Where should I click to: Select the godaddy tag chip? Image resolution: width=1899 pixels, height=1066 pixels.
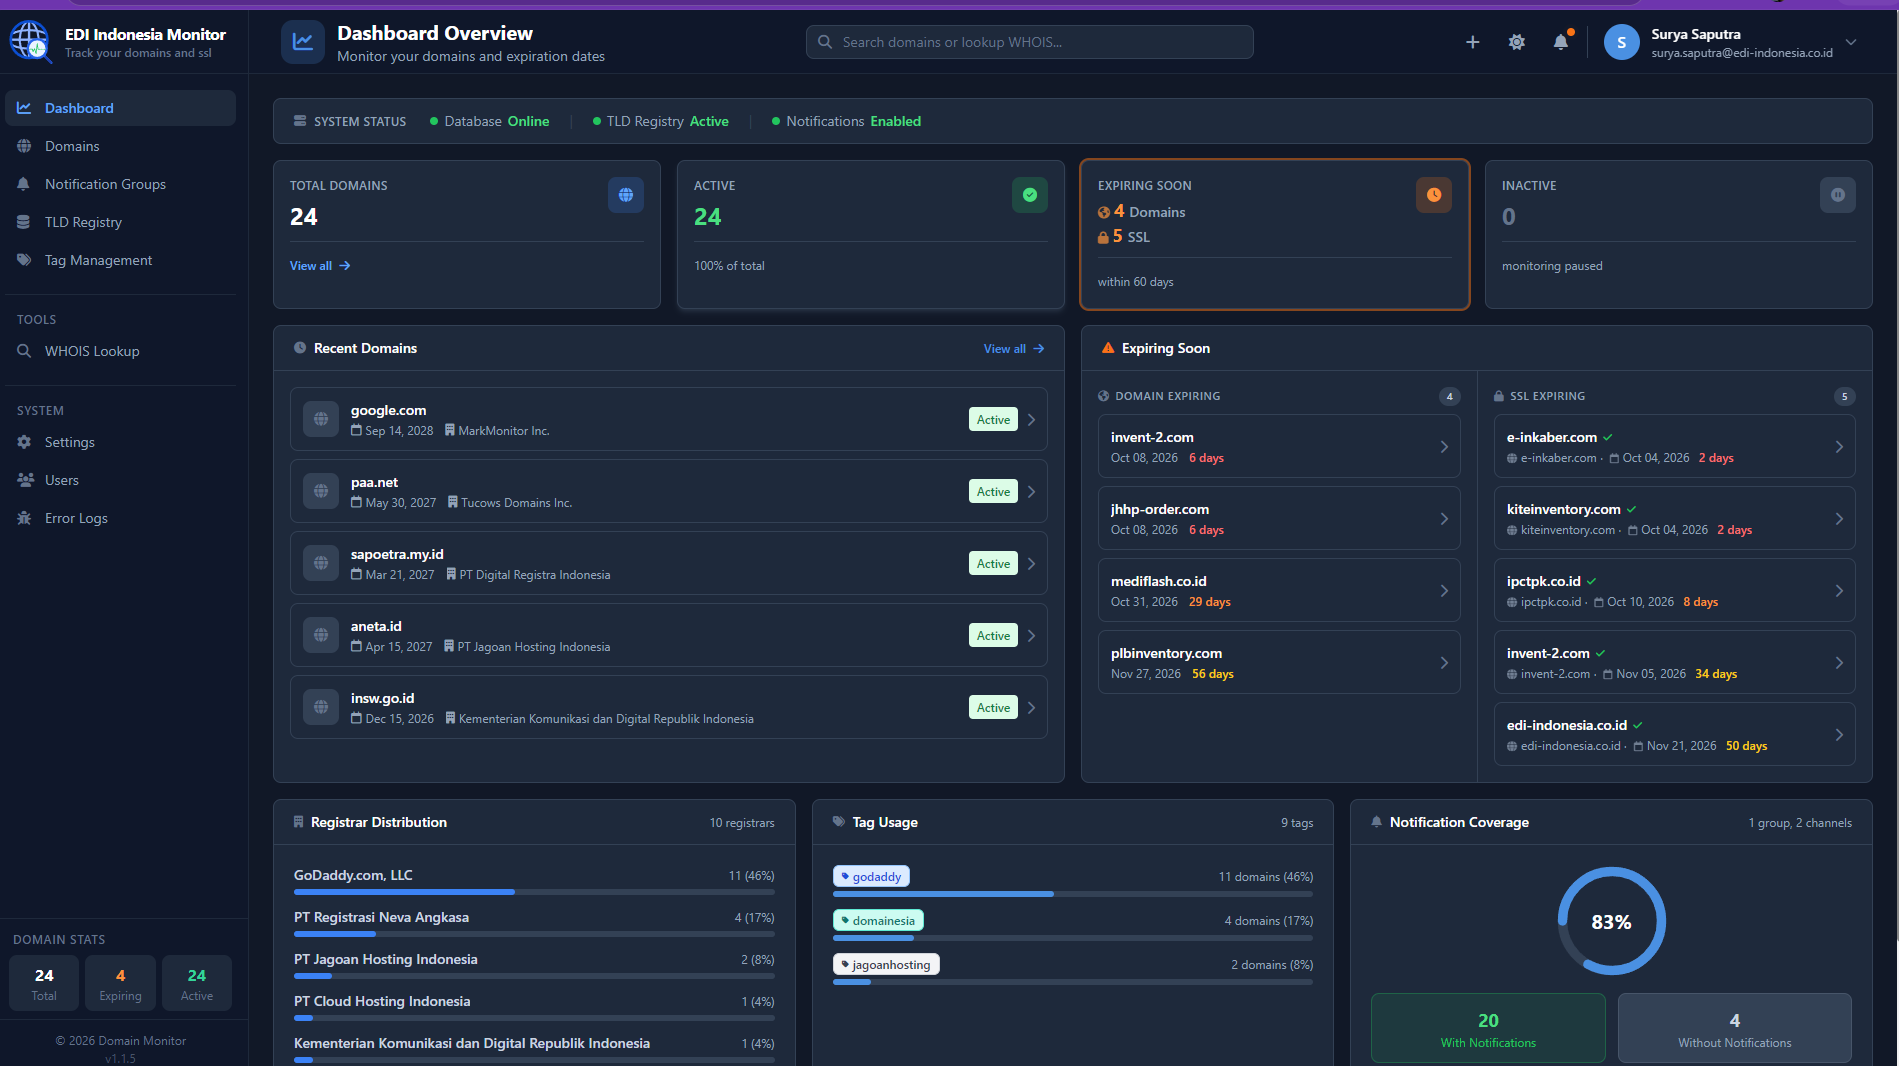click(x=871, y=877)
